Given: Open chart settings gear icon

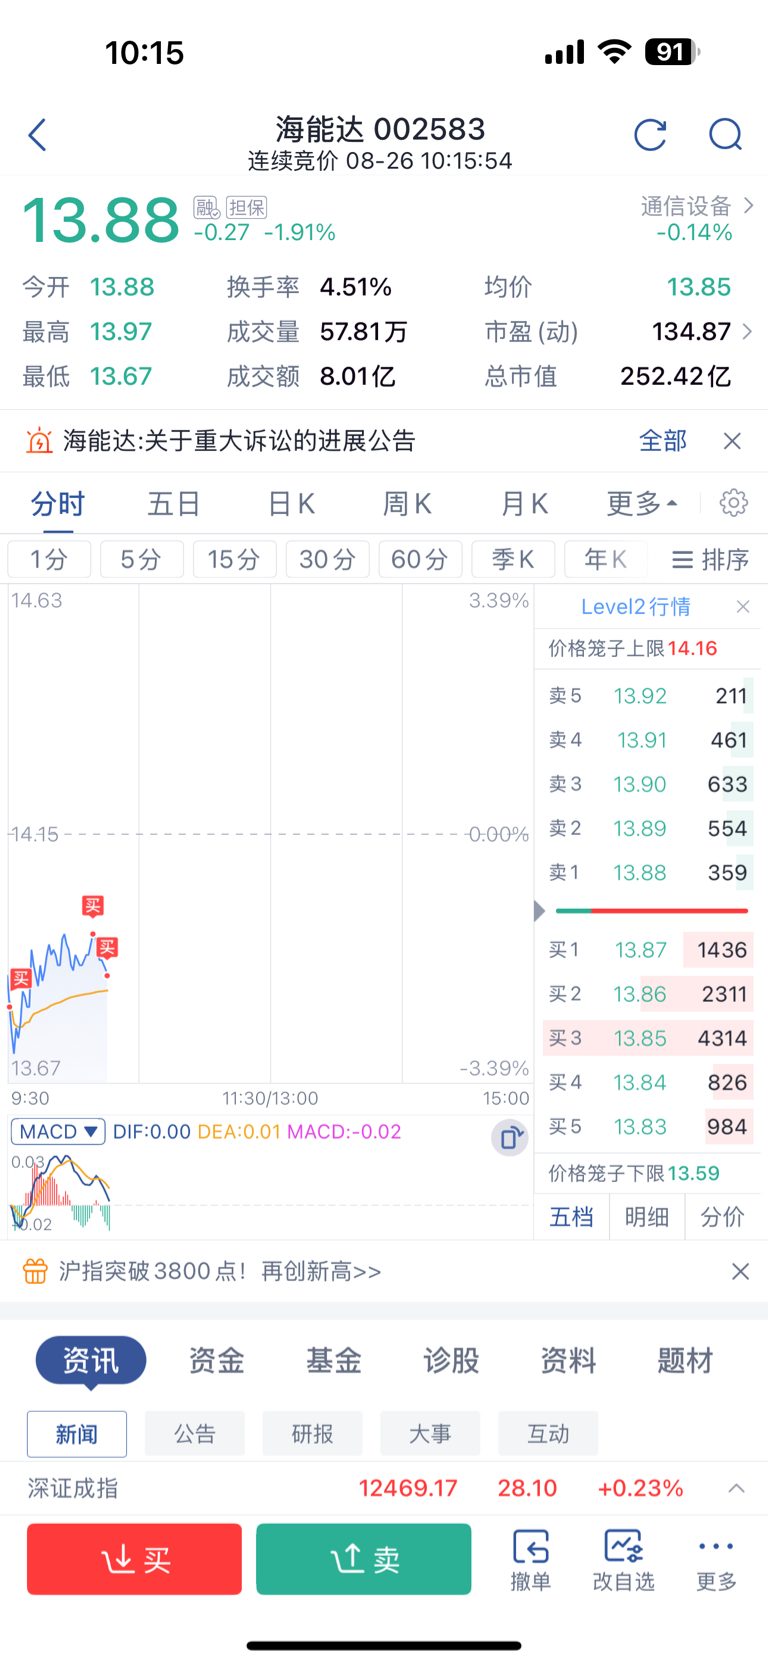Looking at the screenshot, I should (x=734, y=503).
